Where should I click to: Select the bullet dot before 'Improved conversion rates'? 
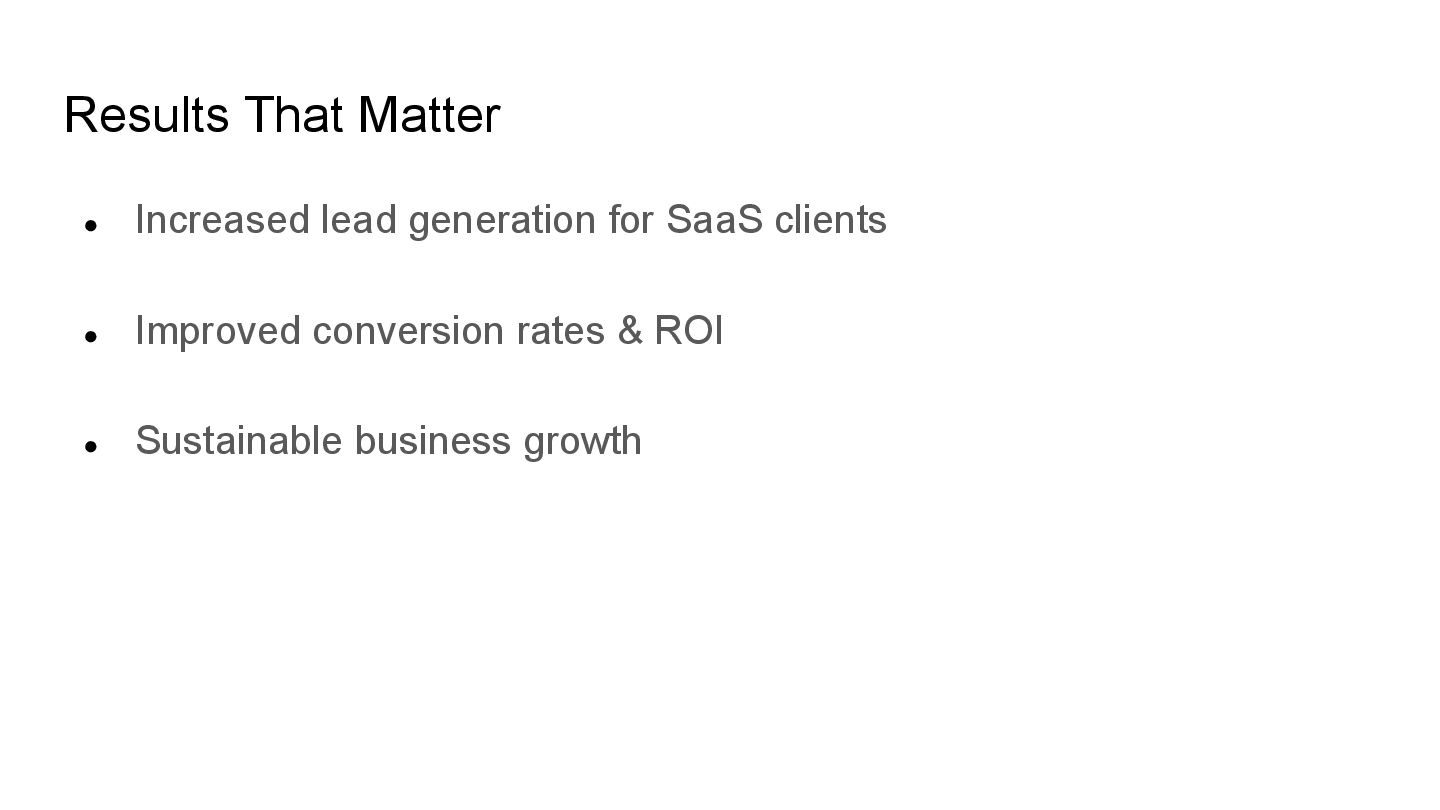tap(91, 337)
